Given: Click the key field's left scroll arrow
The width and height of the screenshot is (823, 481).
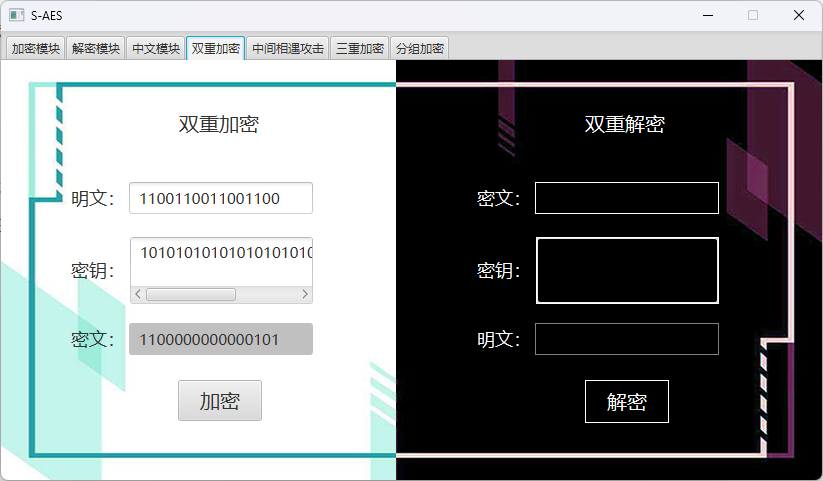Looking at the screenshot, I should [x=138, y=295].
